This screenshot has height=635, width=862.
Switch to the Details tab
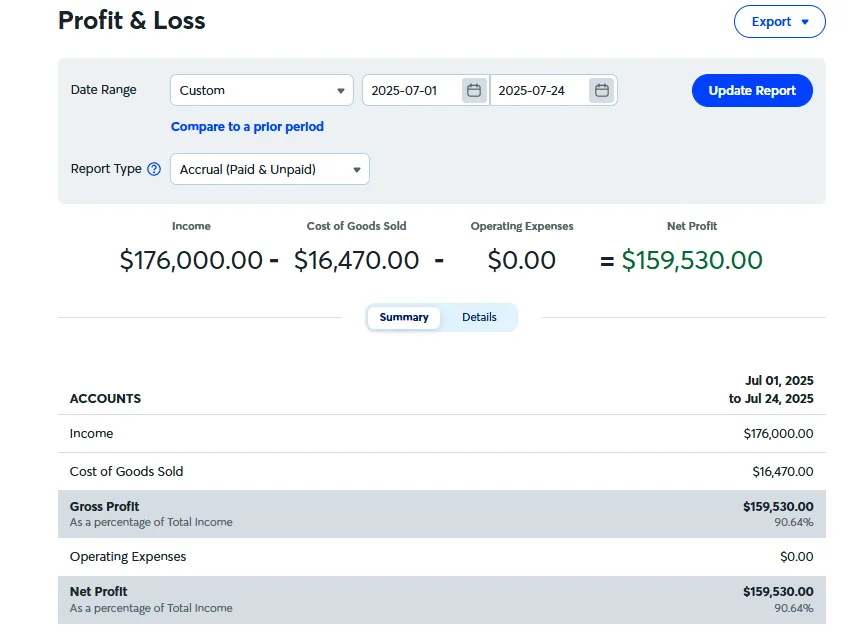(479, 317)
